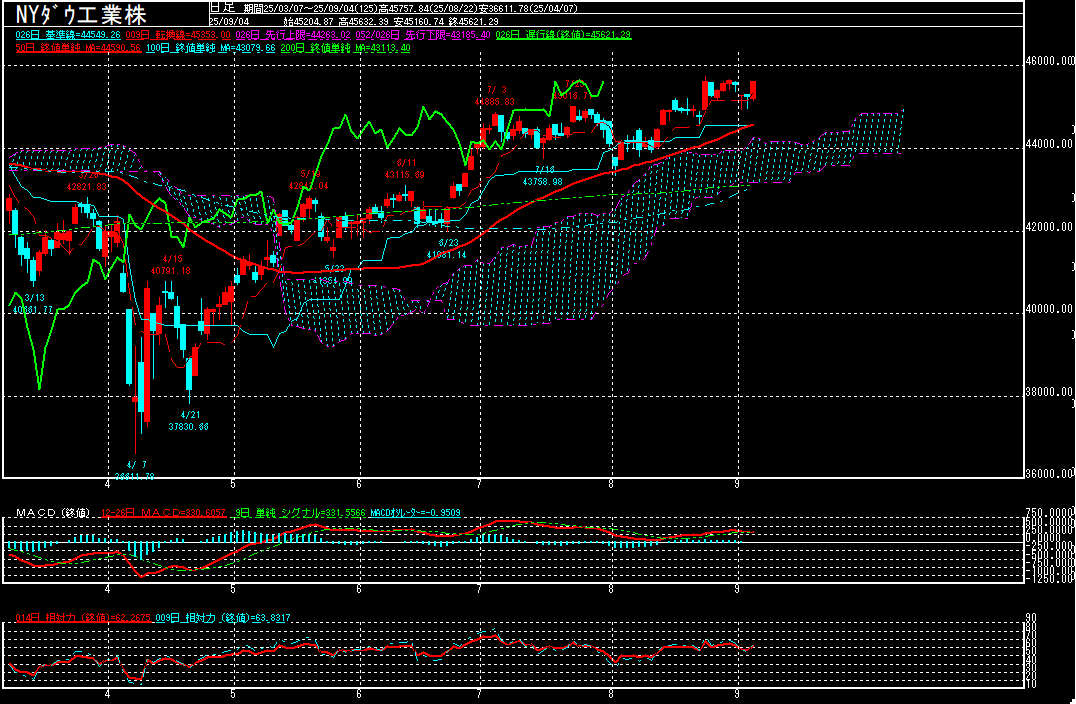Select the 50日 終値単純 MA=44590.56 legend
This screenshot has height=704, width=1076.
pyautogui.click(x=78, y=48)
